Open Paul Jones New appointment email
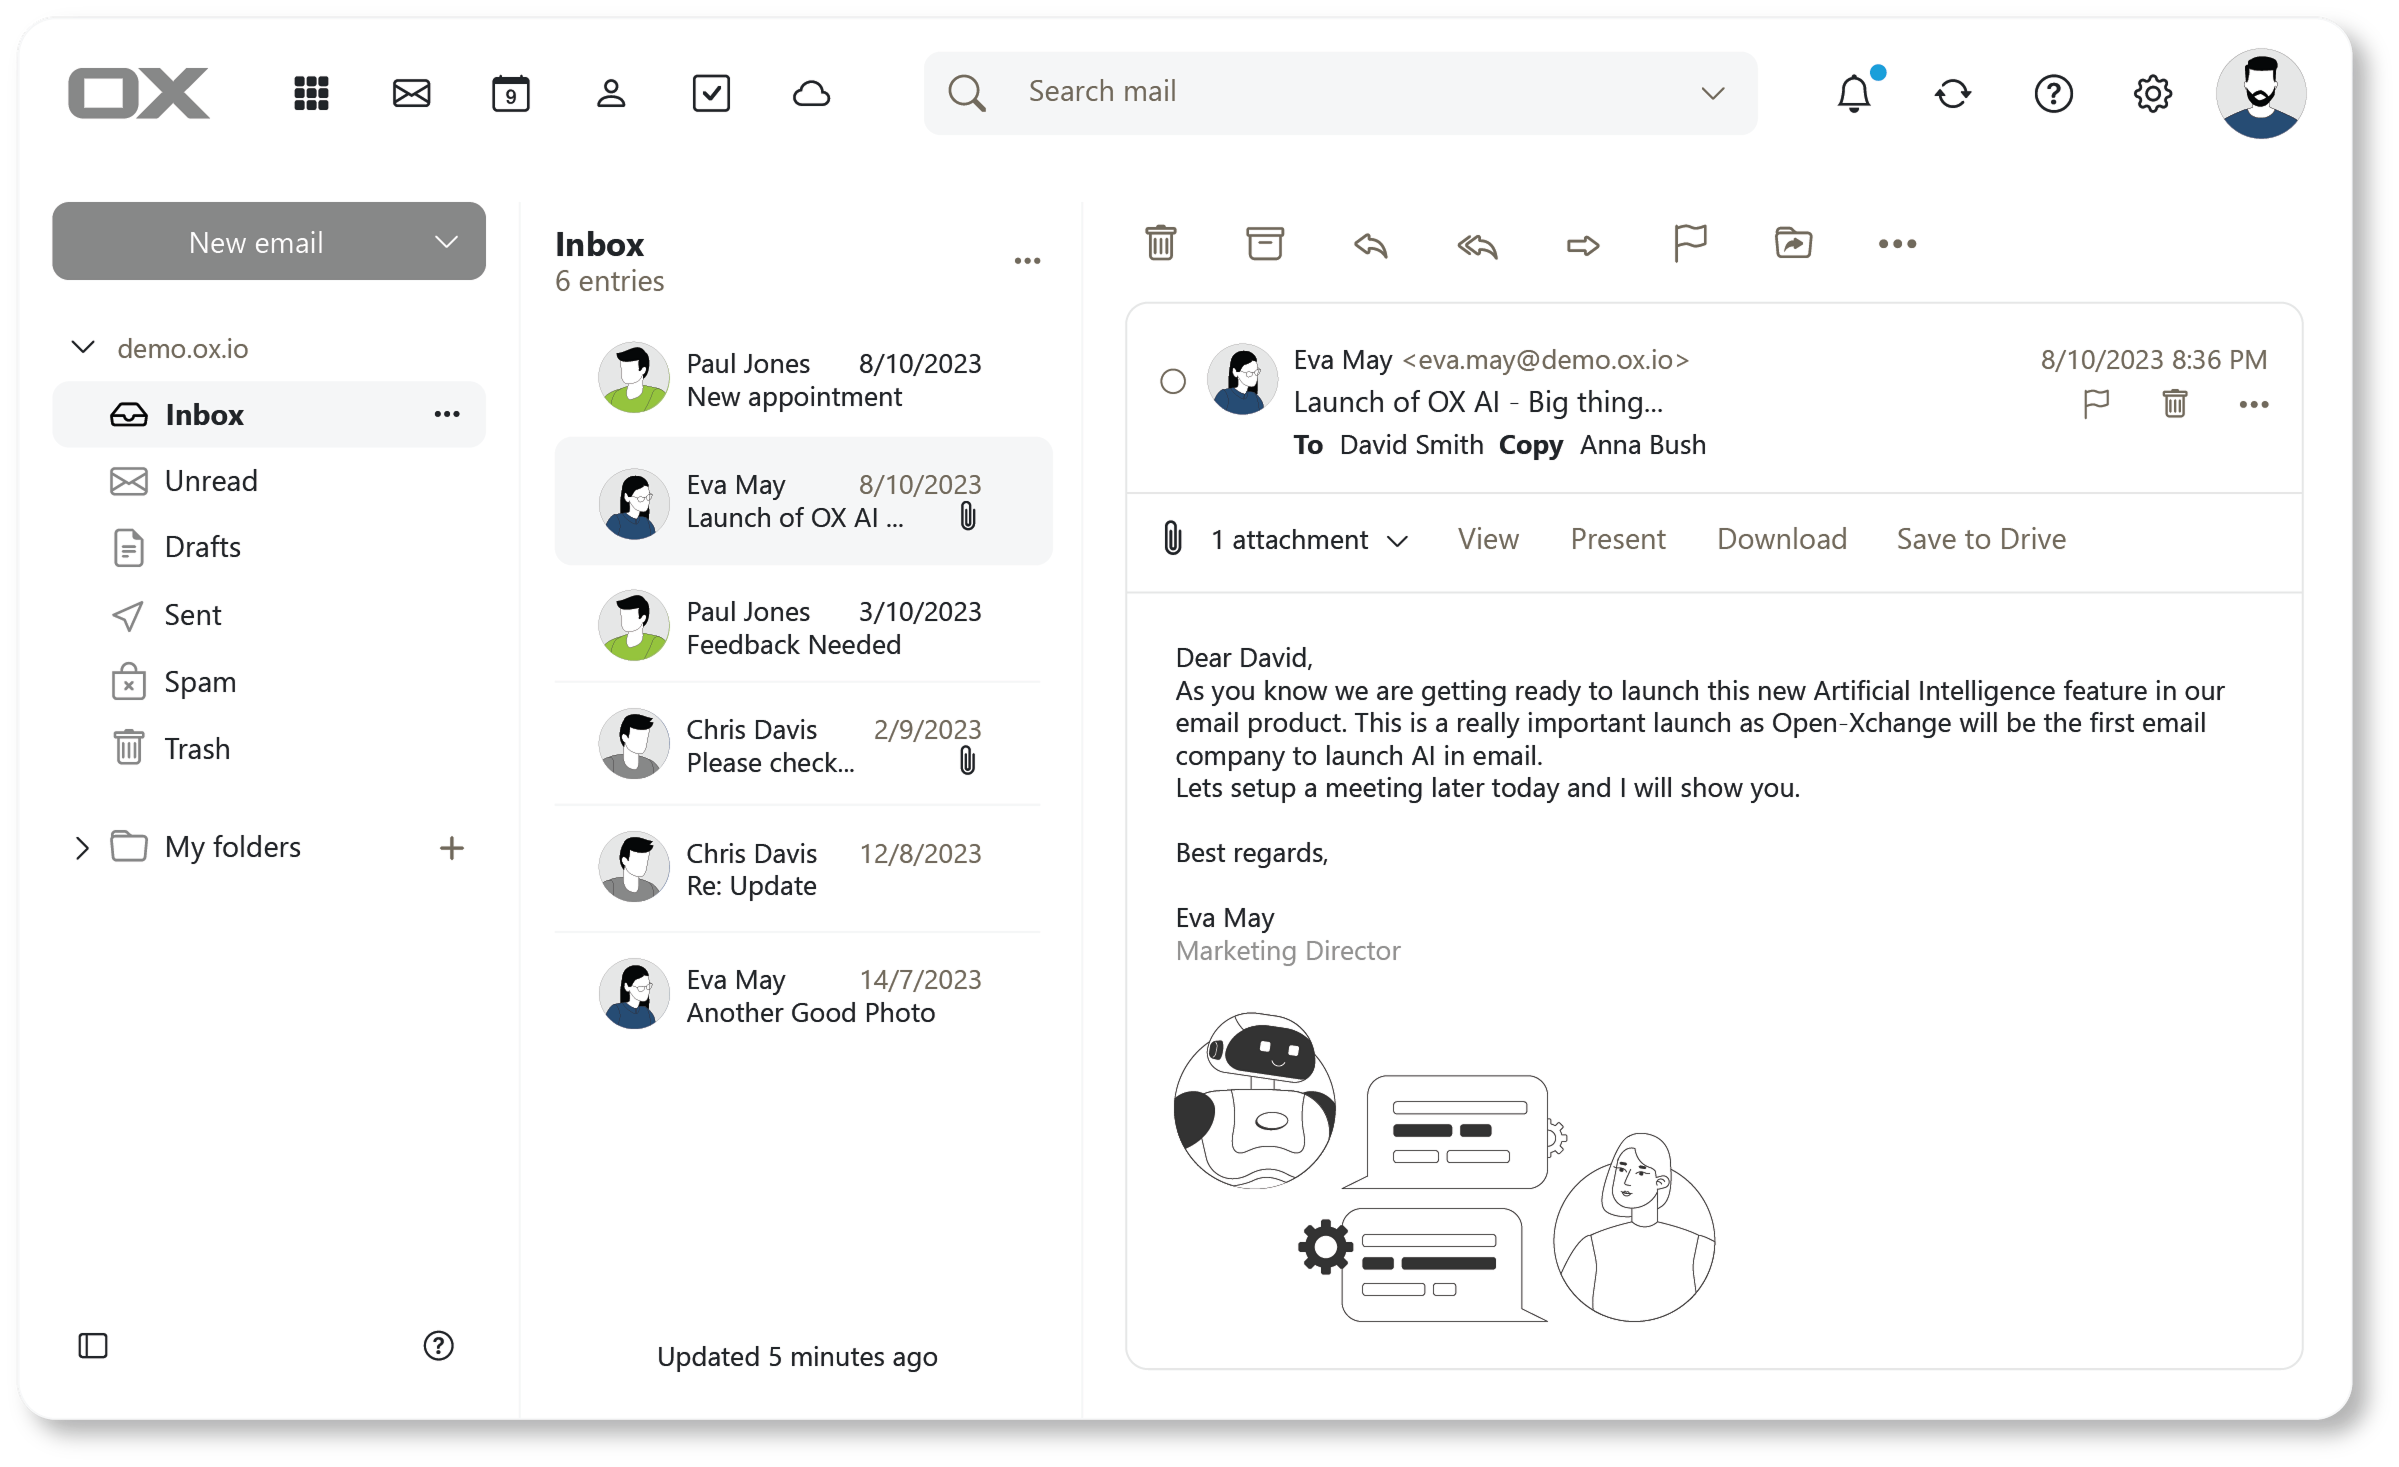 coord(803,379)
